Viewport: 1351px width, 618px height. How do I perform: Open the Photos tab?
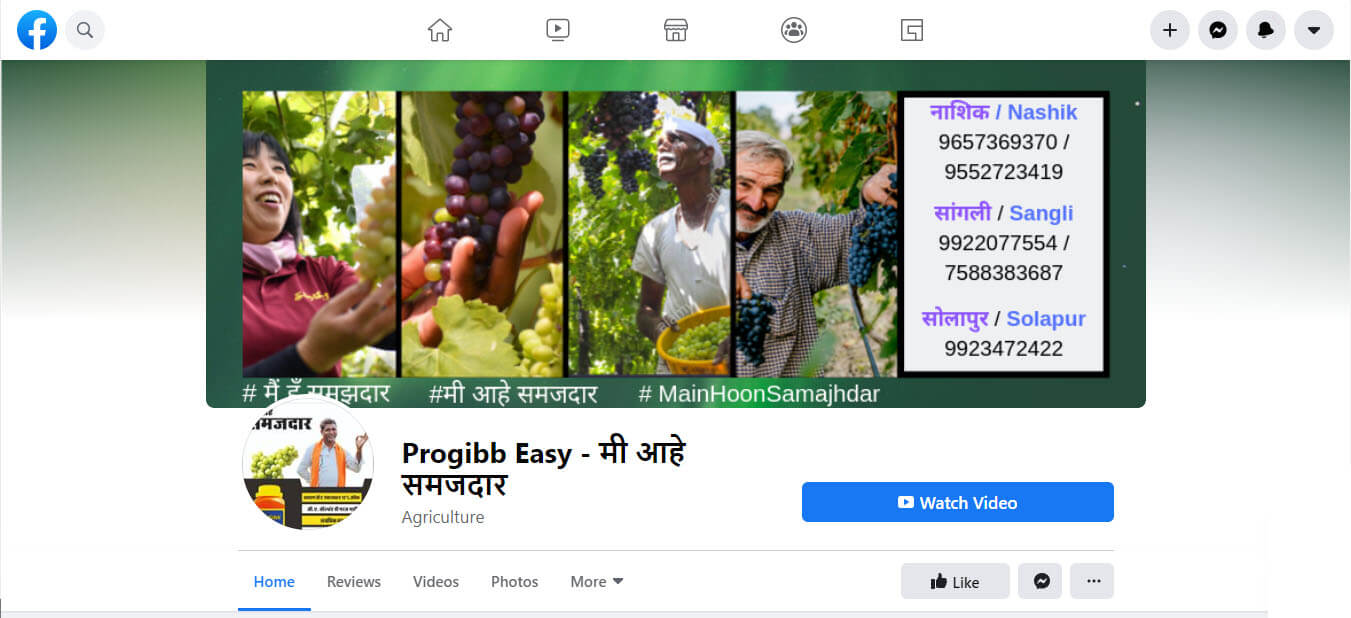click(515, 581)
